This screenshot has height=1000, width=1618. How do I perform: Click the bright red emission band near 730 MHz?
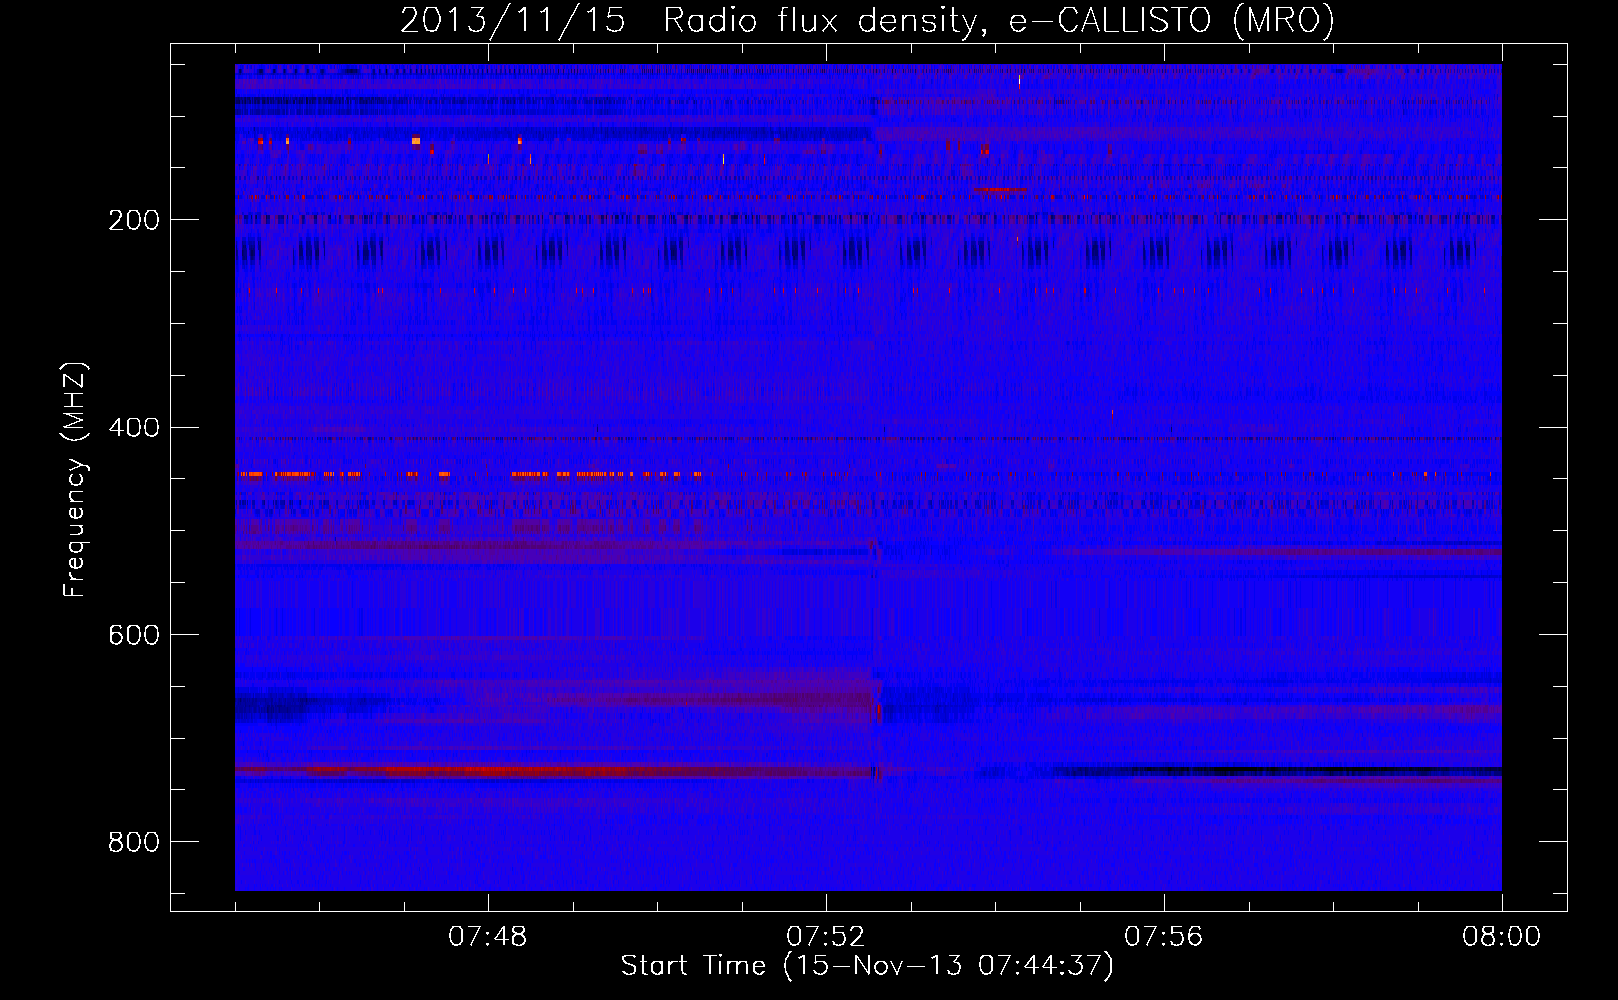(555, 771)
